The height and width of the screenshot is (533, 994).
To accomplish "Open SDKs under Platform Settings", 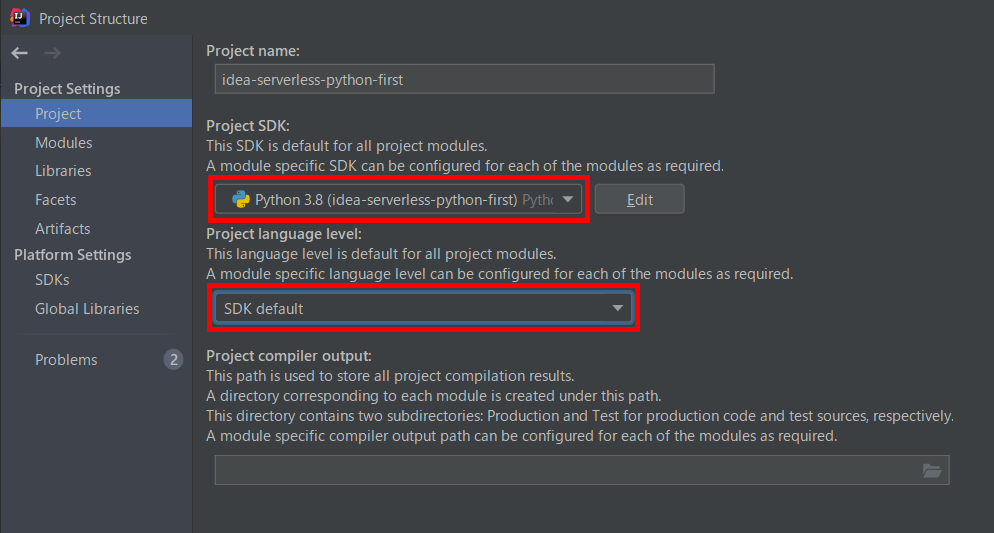I will [x=52, y=280].
